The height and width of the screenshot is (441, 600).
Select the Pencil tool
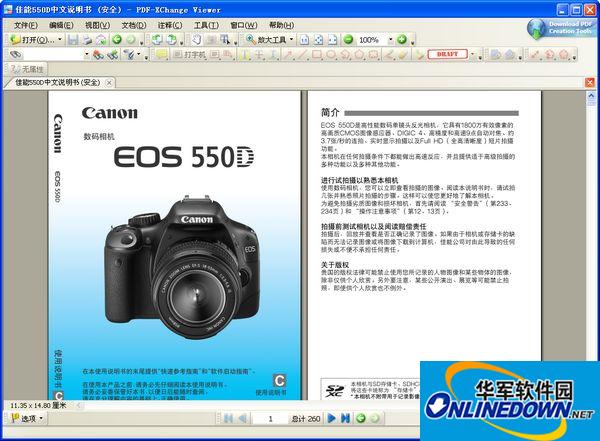tap(389, 55)
